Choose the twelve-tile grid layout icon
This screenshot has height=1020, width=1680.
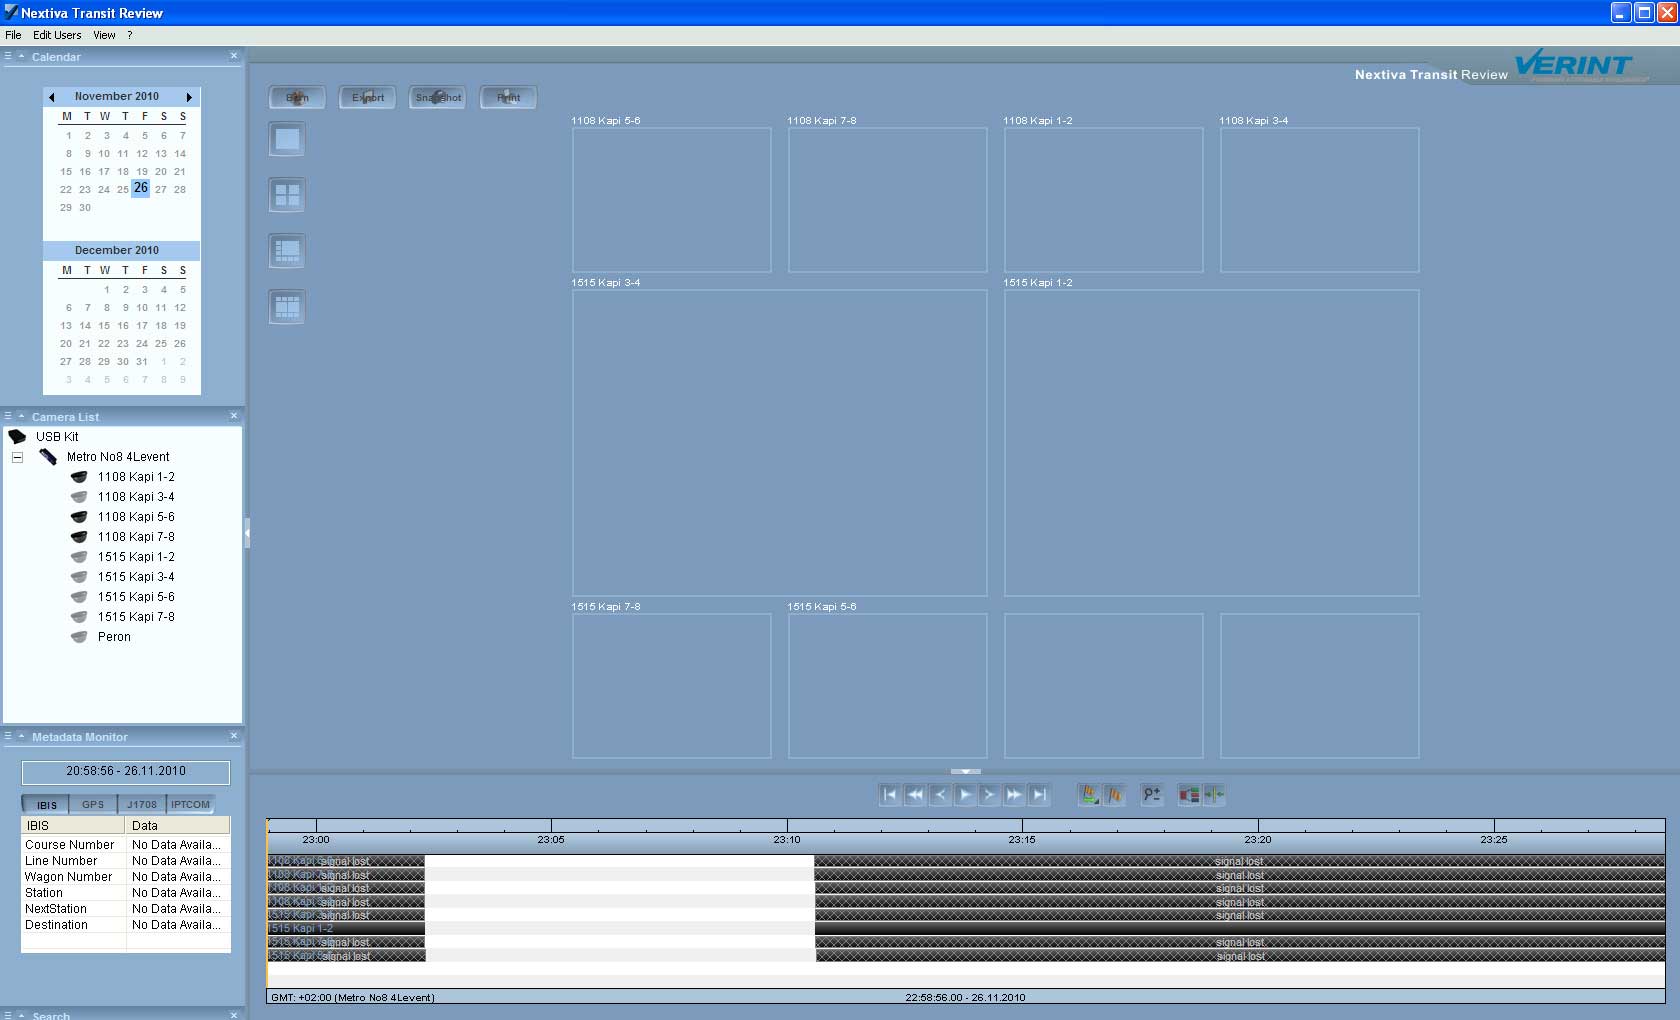(287, 307)
